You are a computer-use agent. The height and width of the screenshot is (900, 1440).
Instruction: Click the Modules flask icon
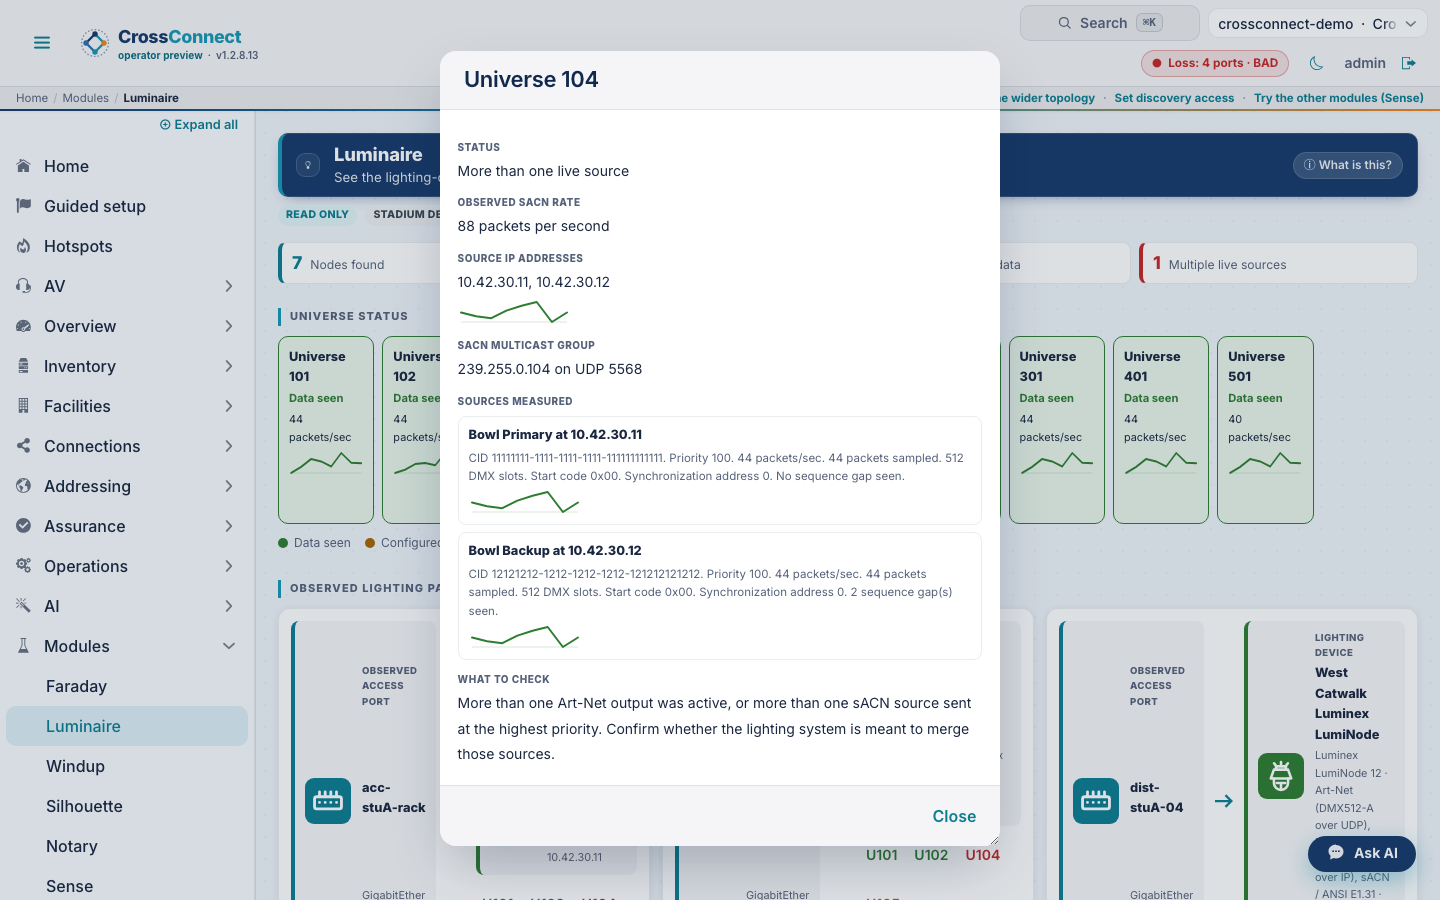point(24,646)
